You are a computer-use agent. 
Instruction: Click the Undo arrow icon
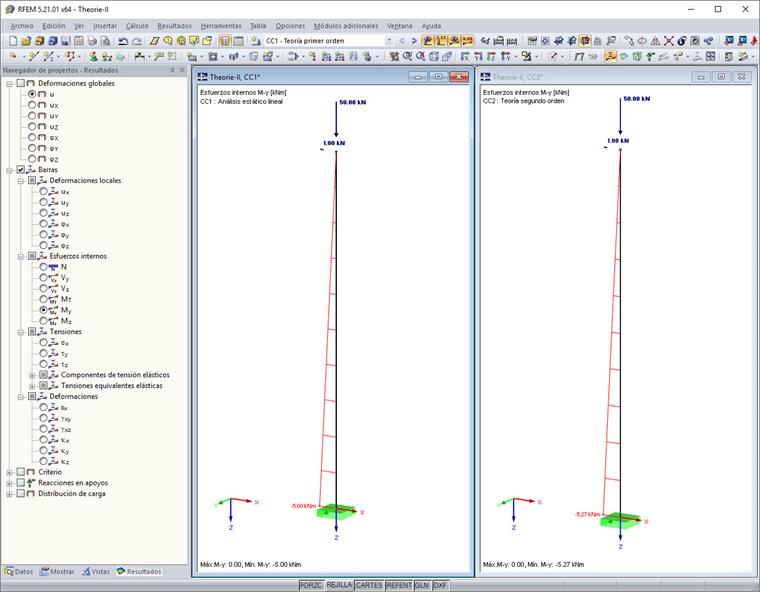point(123,41)
